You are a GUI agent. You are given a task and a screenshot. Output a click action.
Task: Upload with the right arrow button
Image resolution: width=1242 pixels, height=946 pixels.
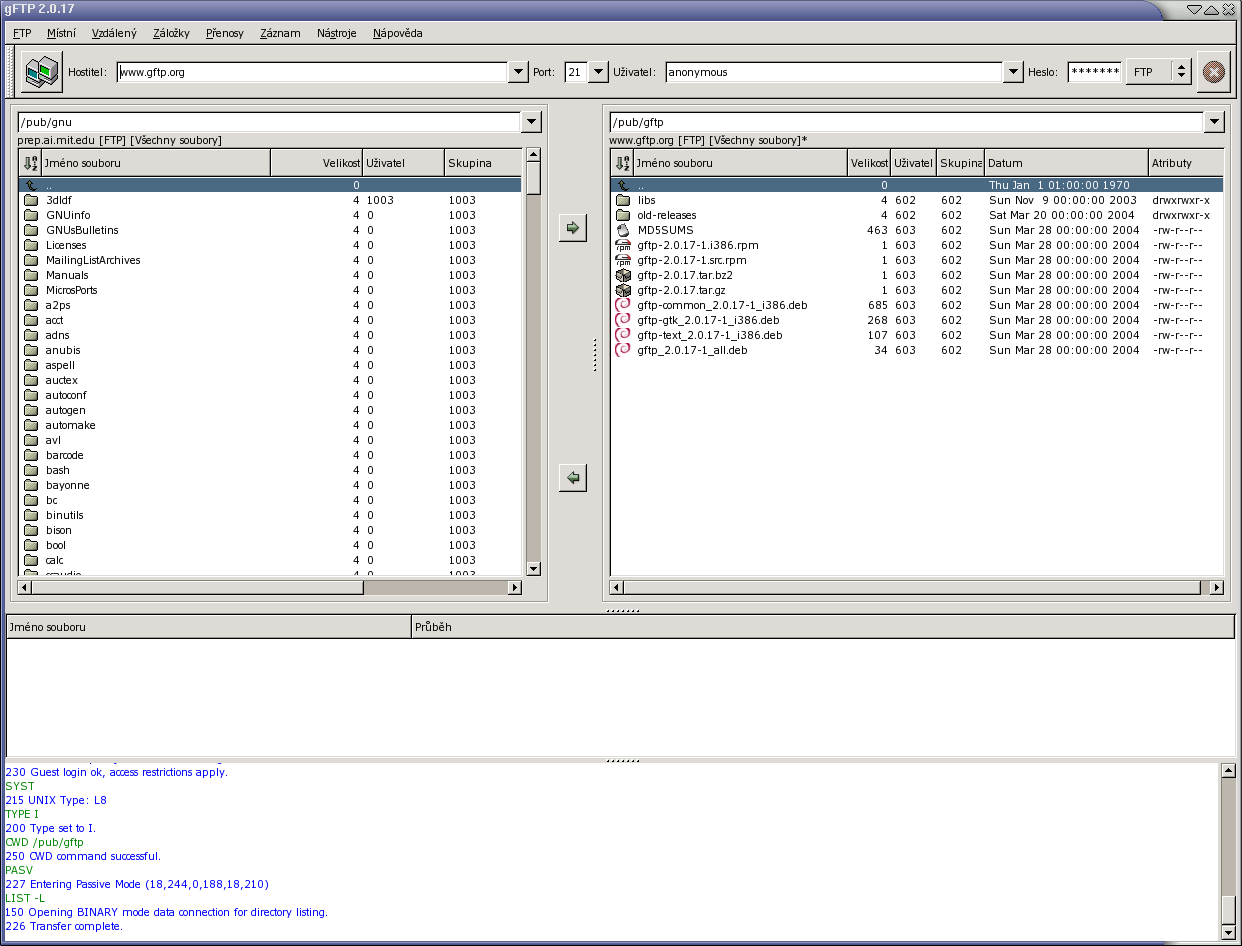coord(572,228)
